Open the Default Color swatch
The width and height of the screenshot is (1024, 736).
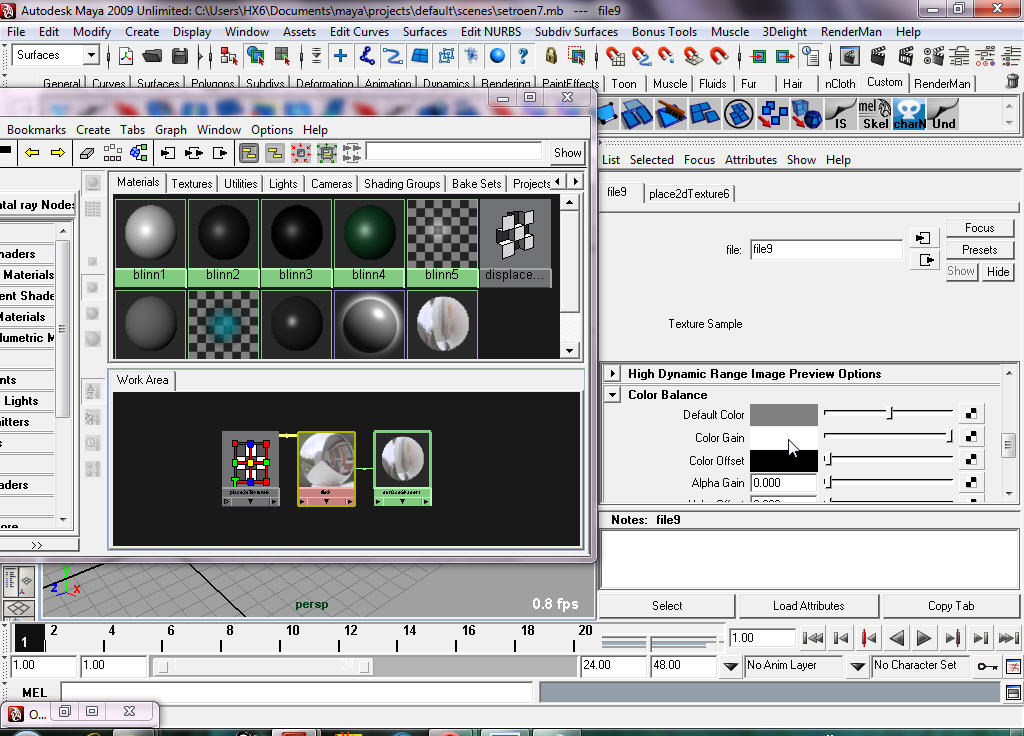783,414
